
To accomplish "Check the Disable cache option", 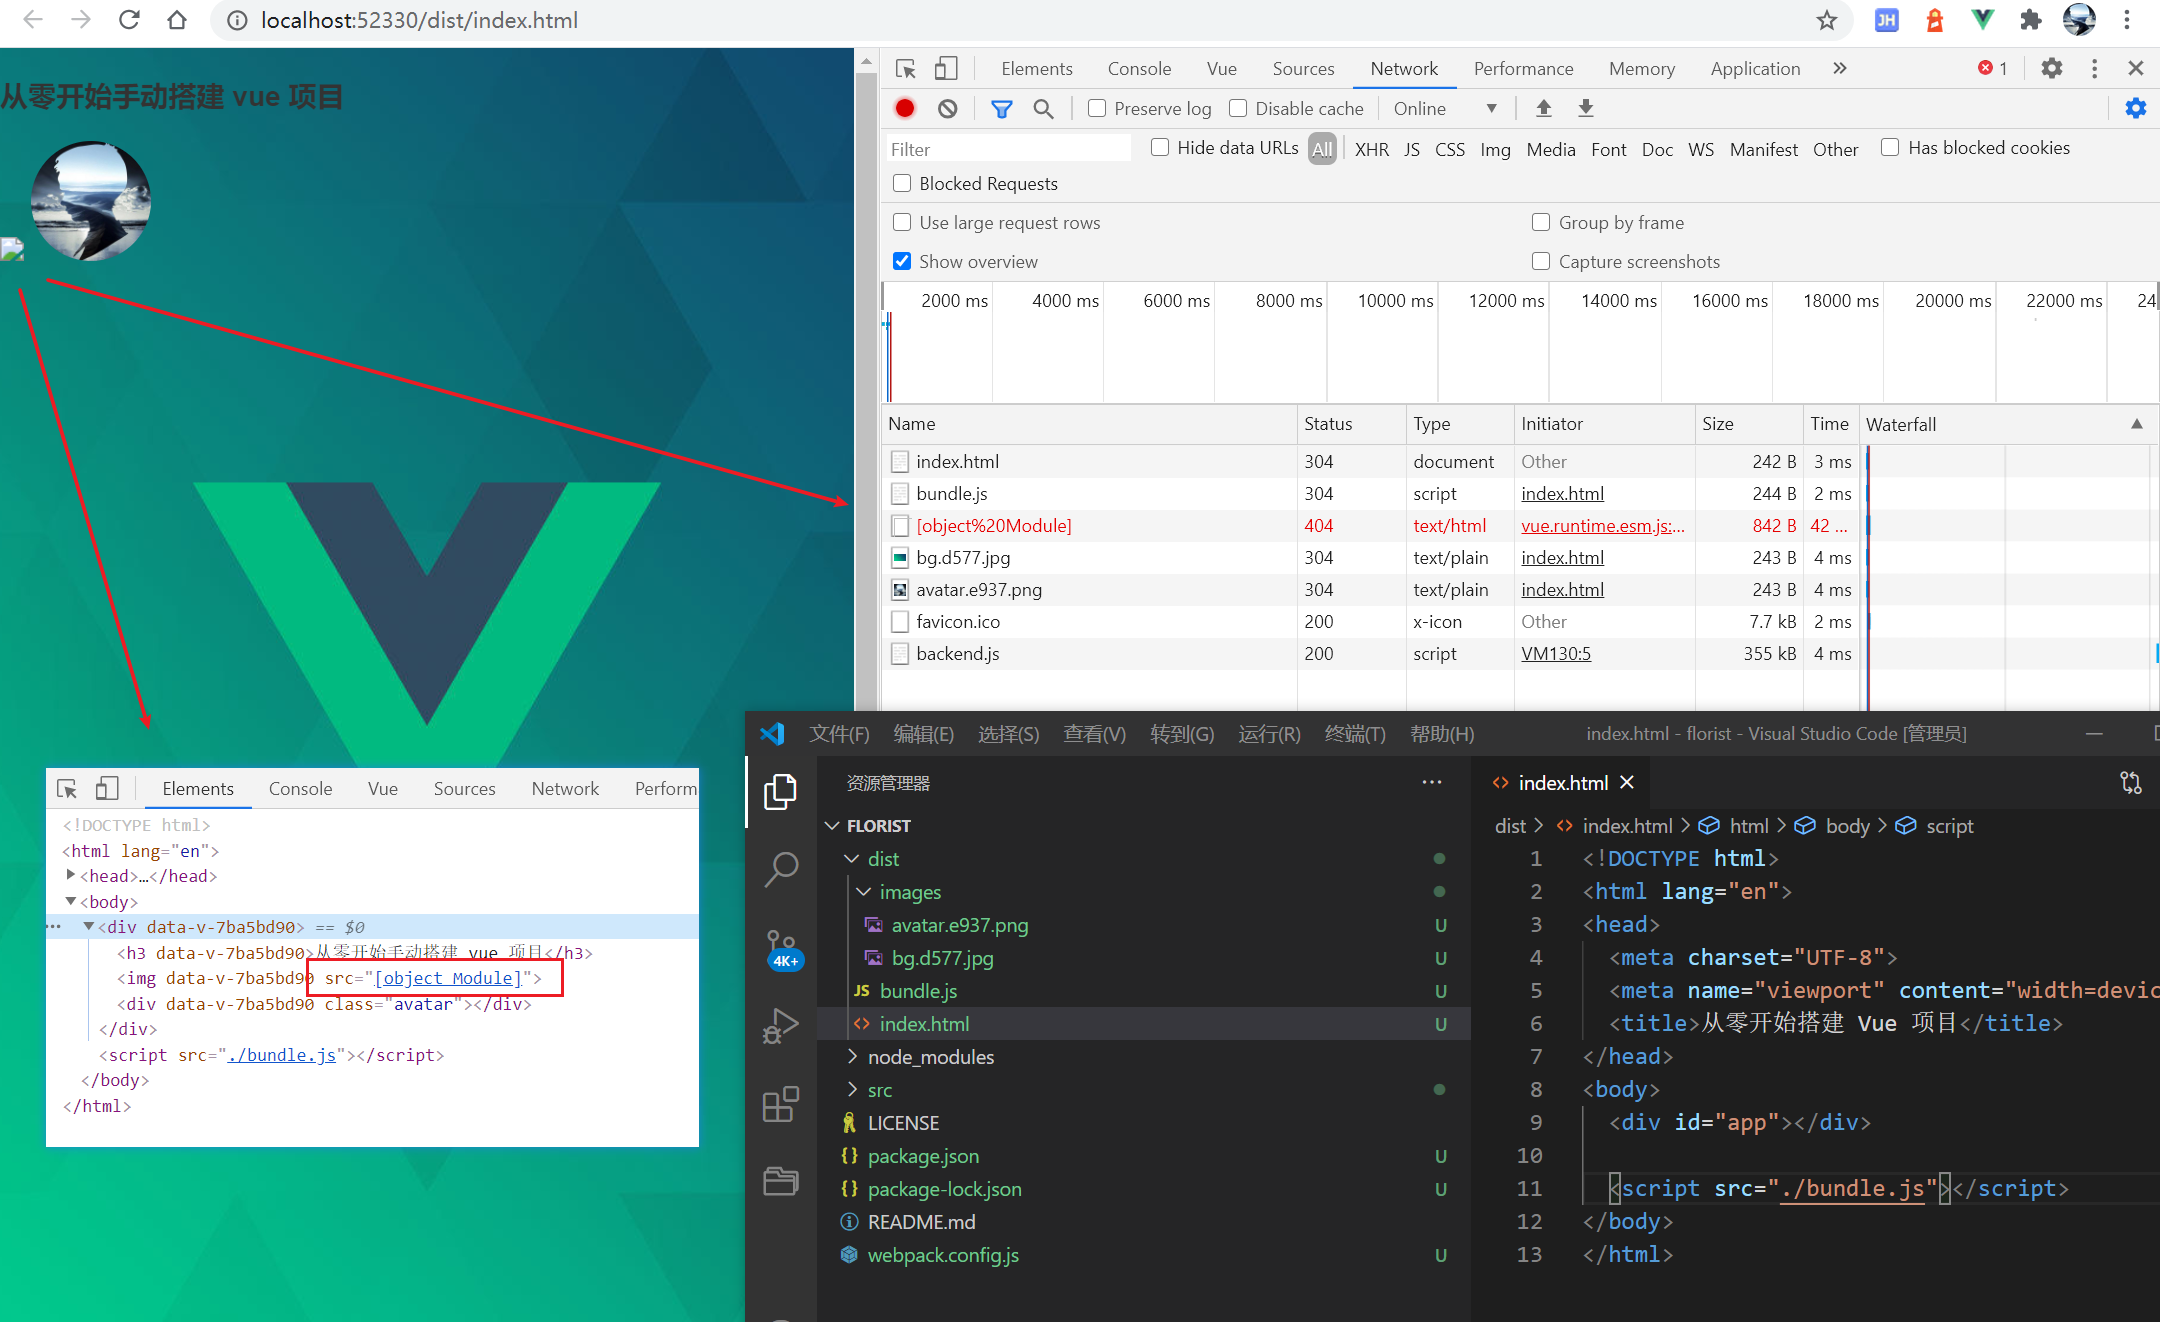I will (x=1238, y=108).
